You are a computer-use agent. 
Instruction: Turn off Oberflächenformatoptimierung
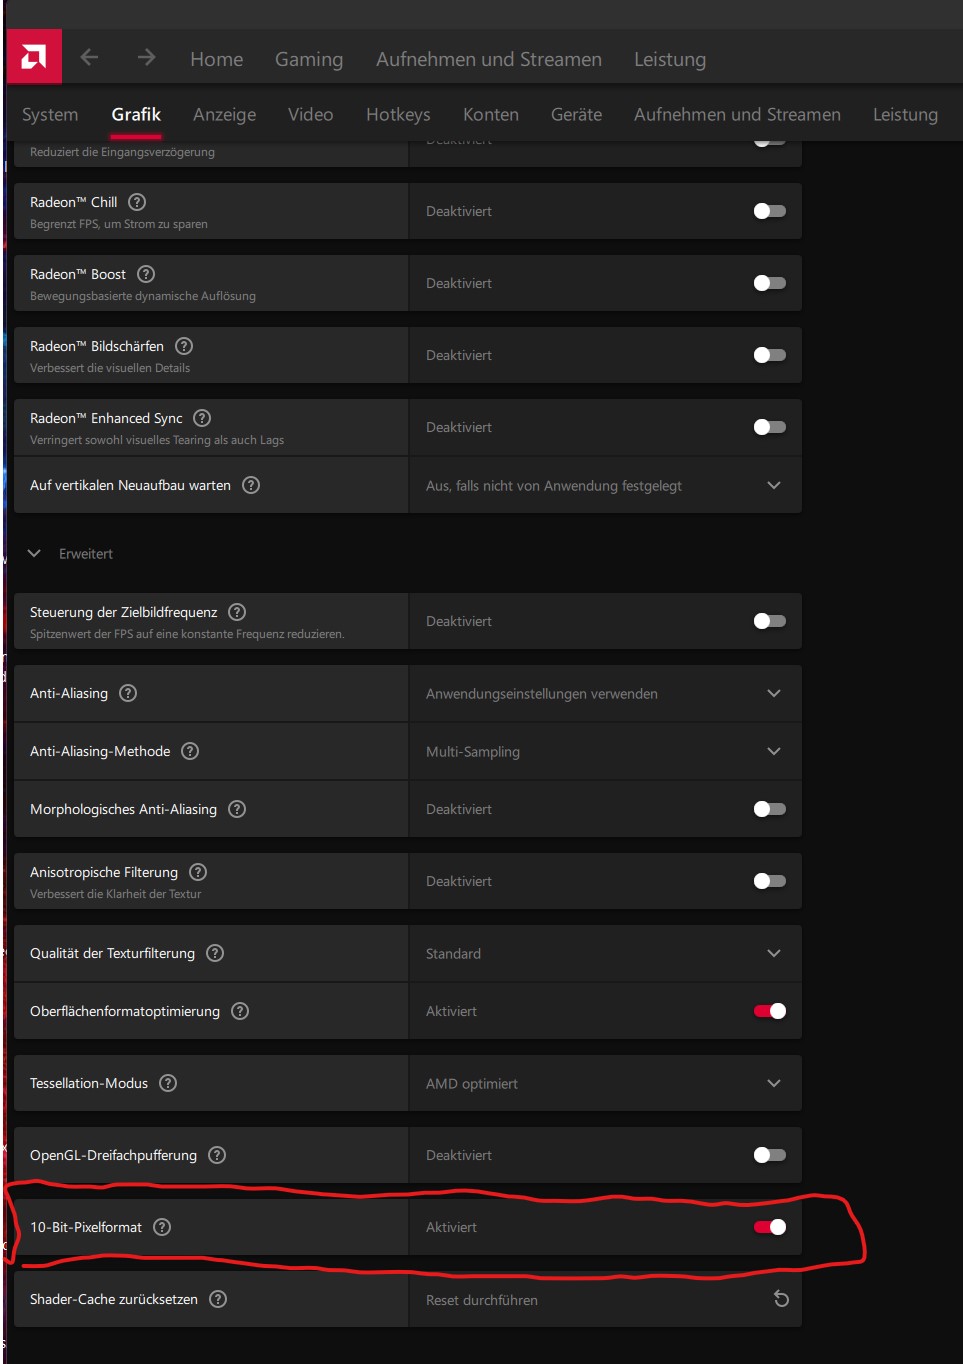[769, 1011]
